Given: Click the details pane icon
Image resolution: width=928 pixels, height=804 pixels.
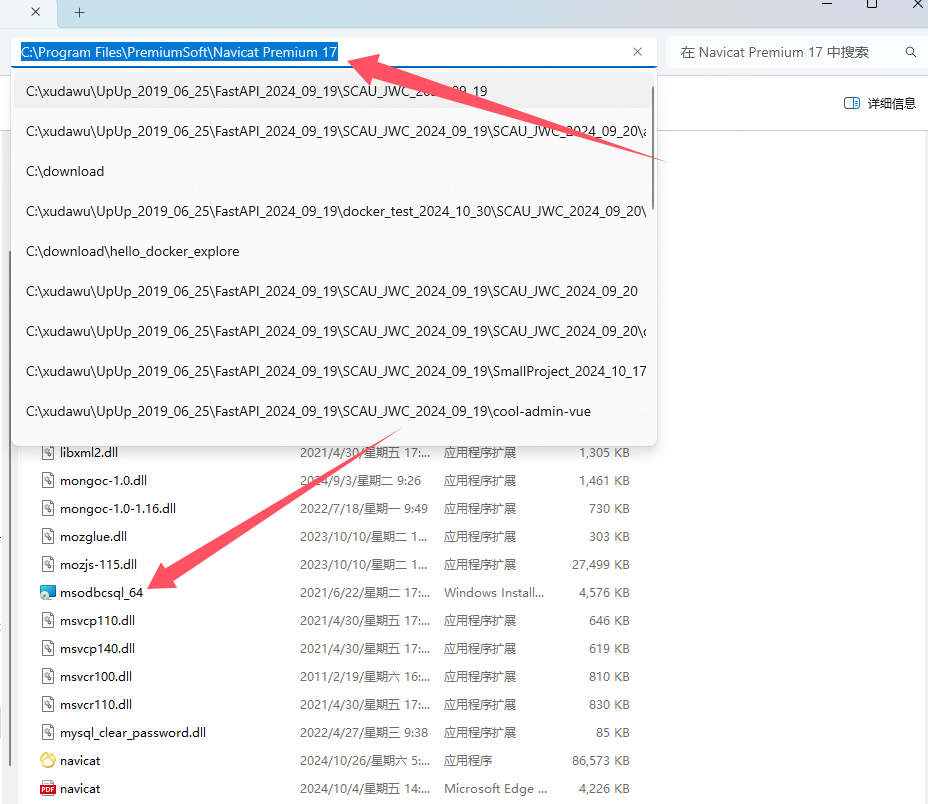Looking at the screenshot, I should [852, 104].
